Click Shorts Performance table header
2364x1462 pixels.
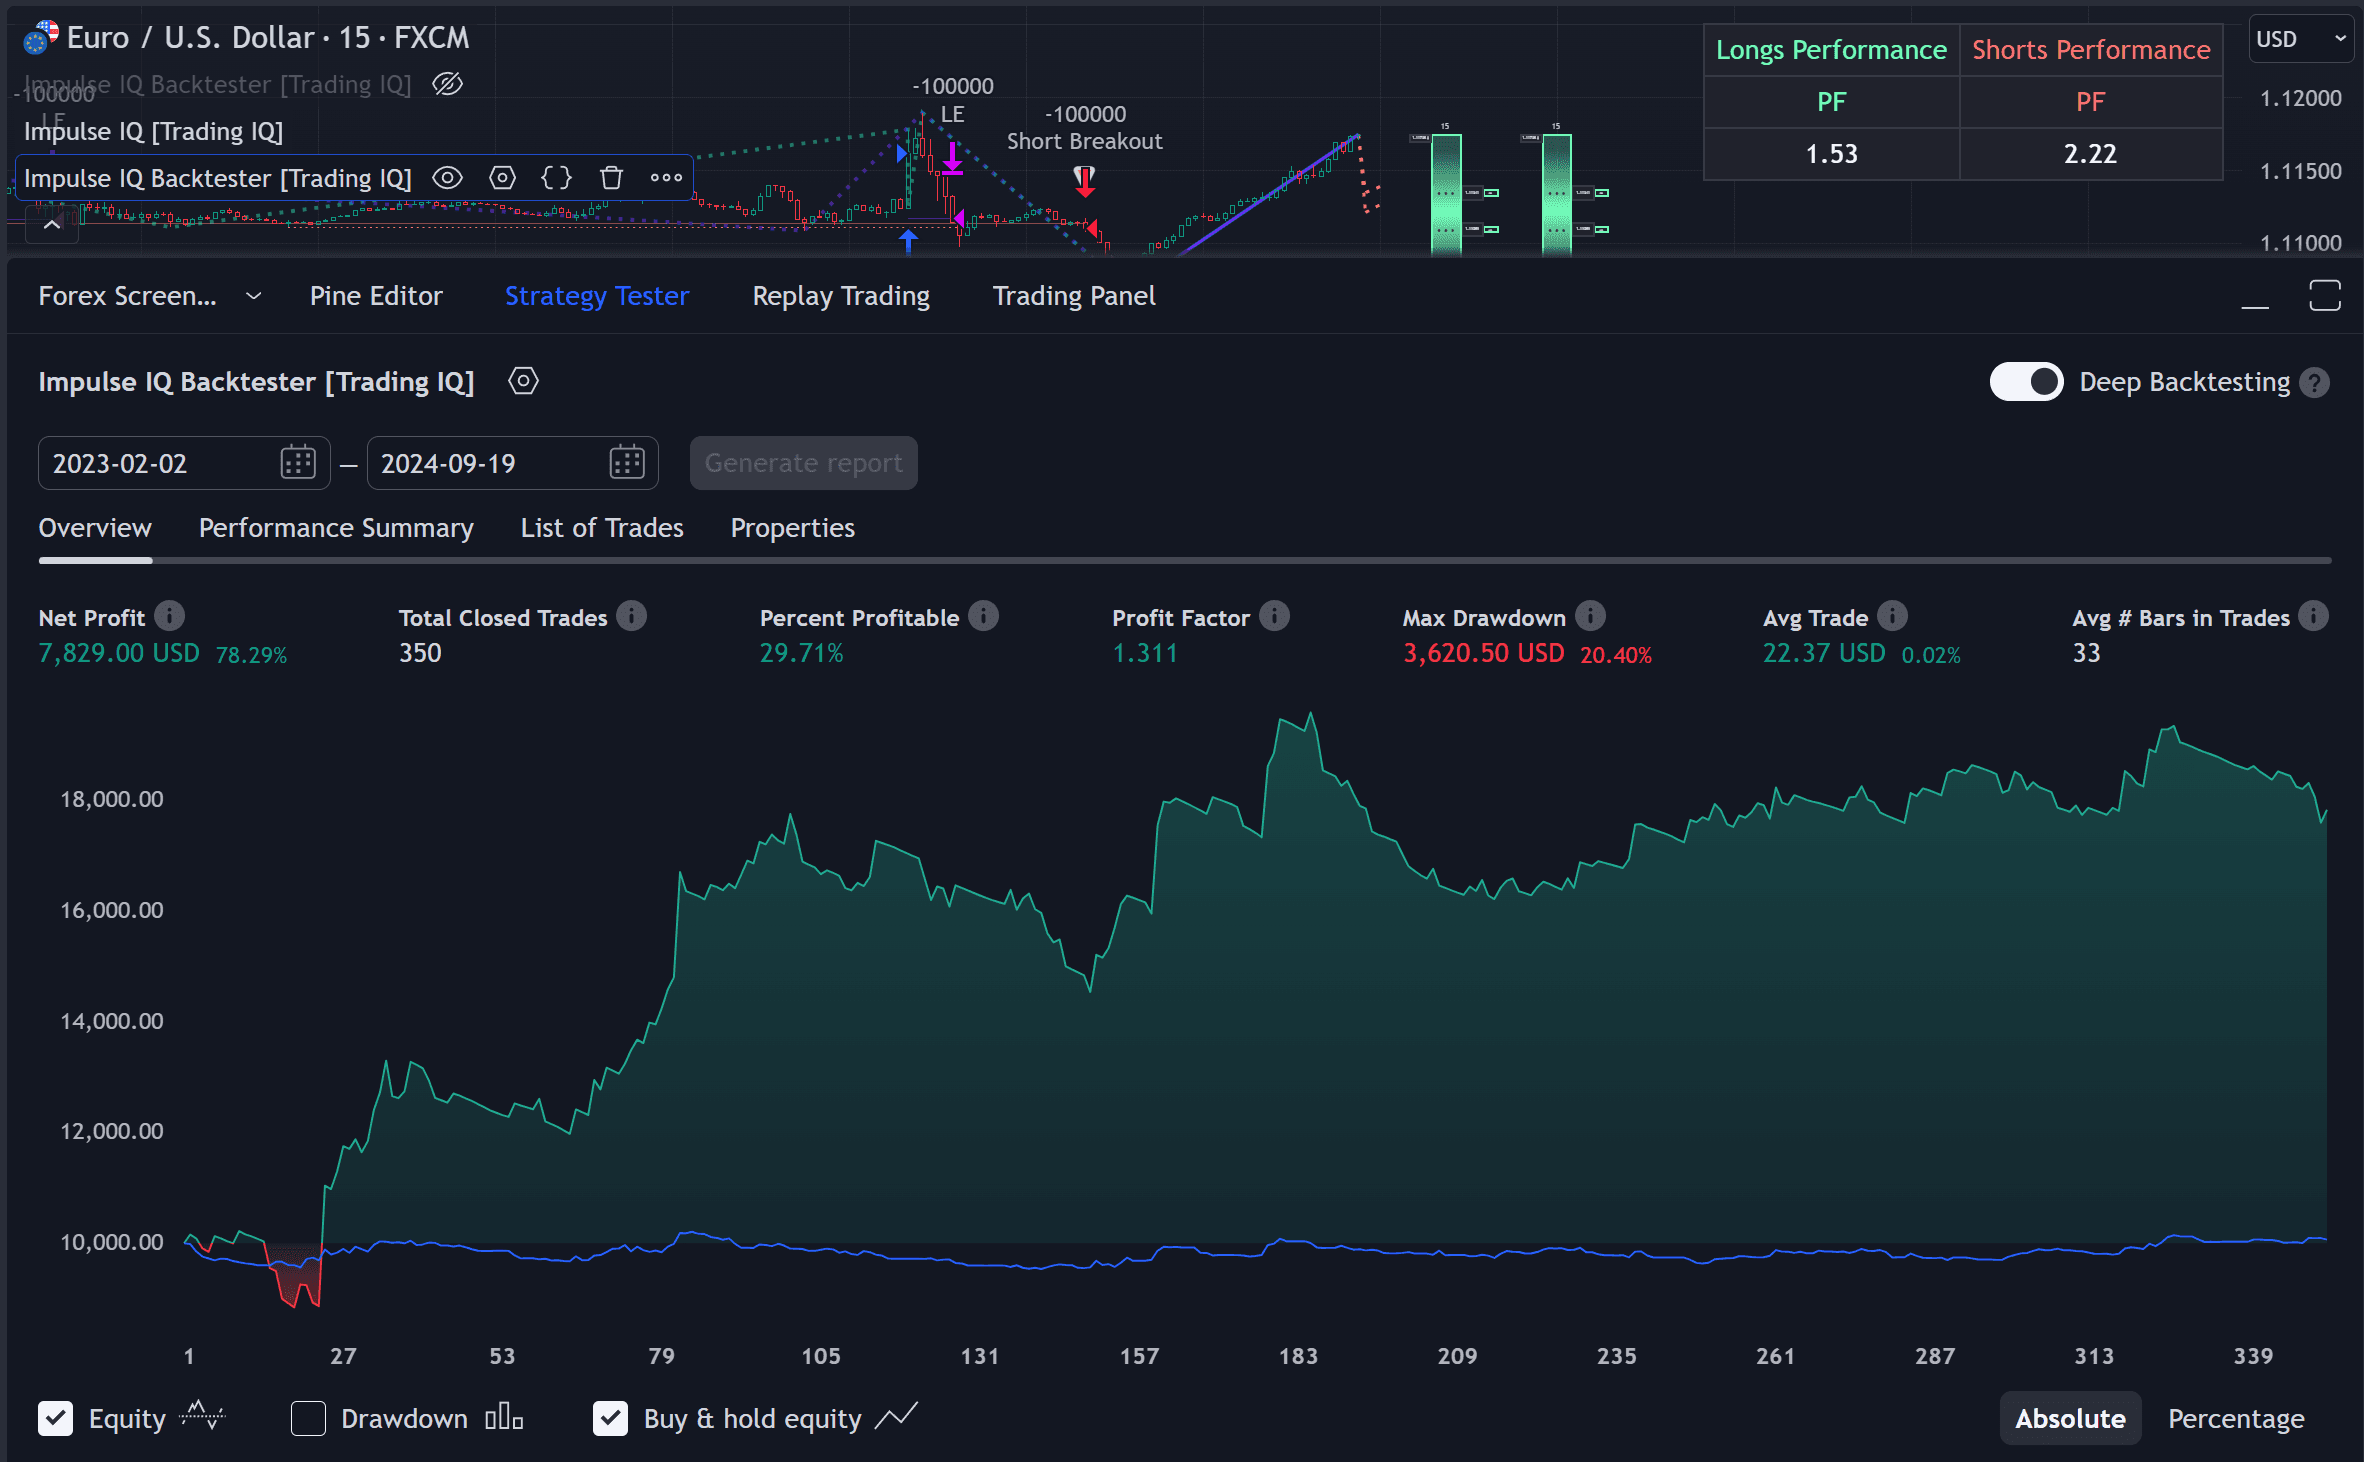pos(2091,50)
